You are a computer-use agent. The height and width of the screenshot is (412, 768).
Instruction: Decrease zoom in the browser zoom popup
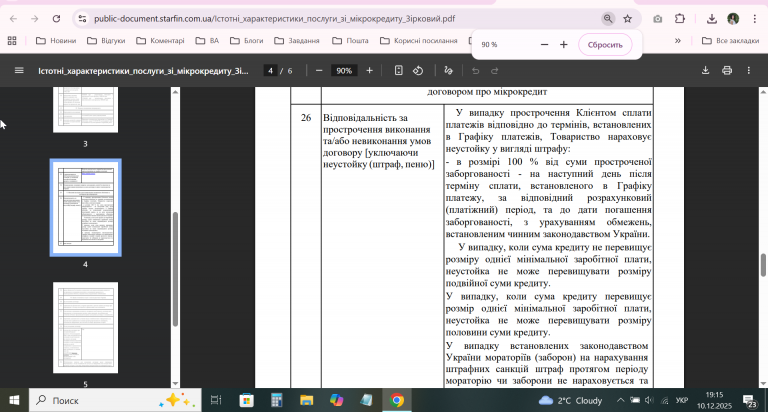pyautogui.click(x=544, y=45)
